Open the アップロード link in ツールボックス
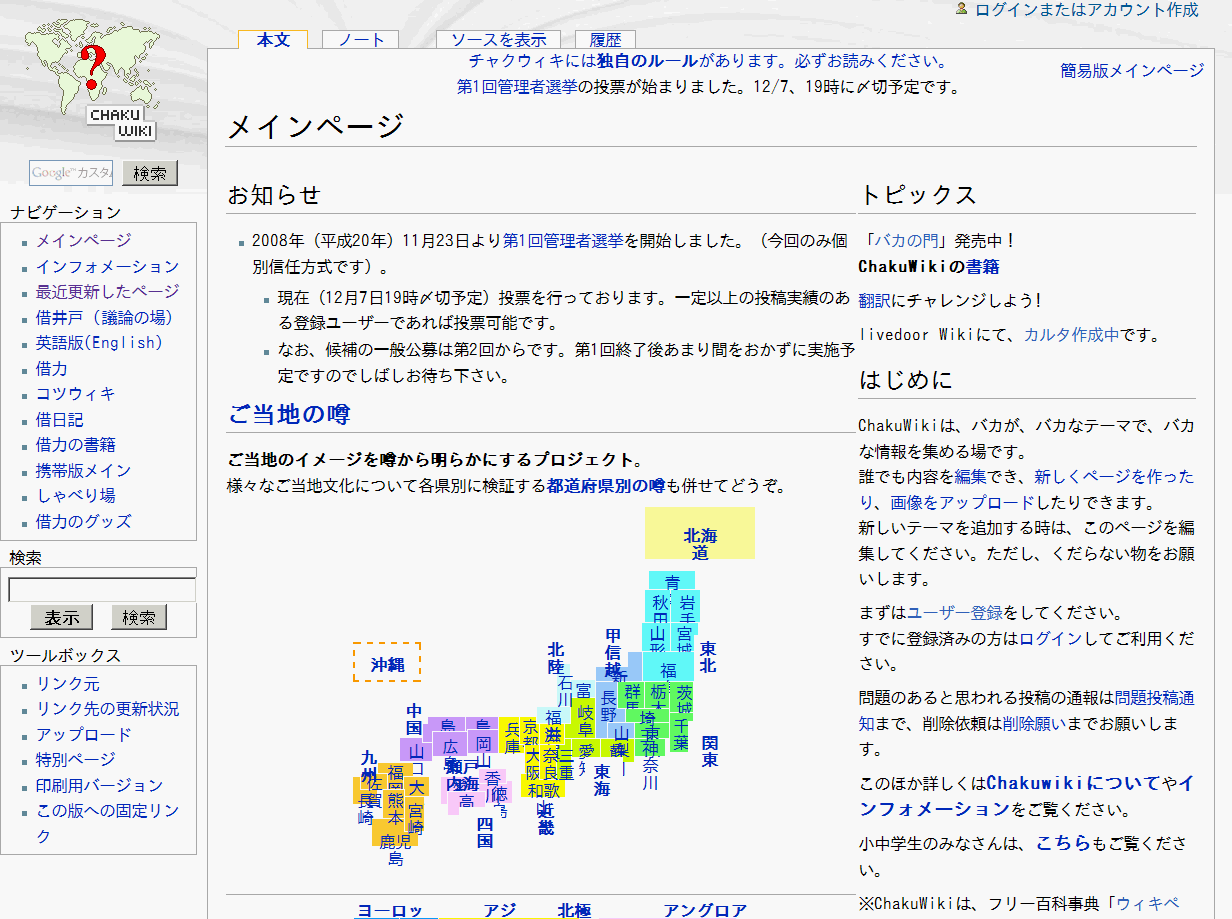Screen dimensions: 1232x919 click(x=84, y=735)
